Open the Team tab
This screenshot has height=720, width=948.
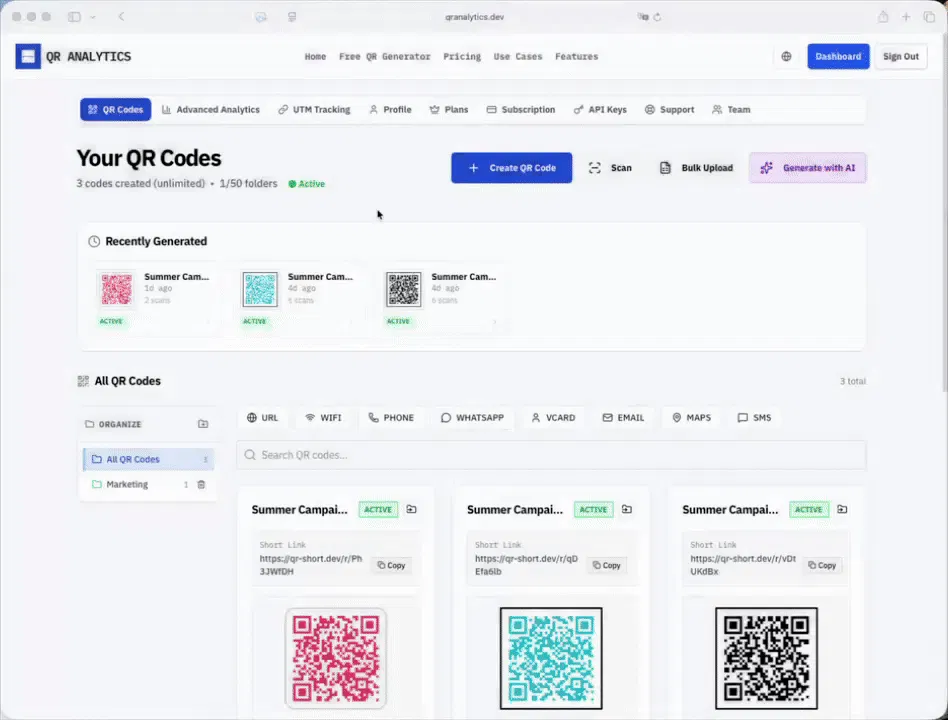[731, 109]
